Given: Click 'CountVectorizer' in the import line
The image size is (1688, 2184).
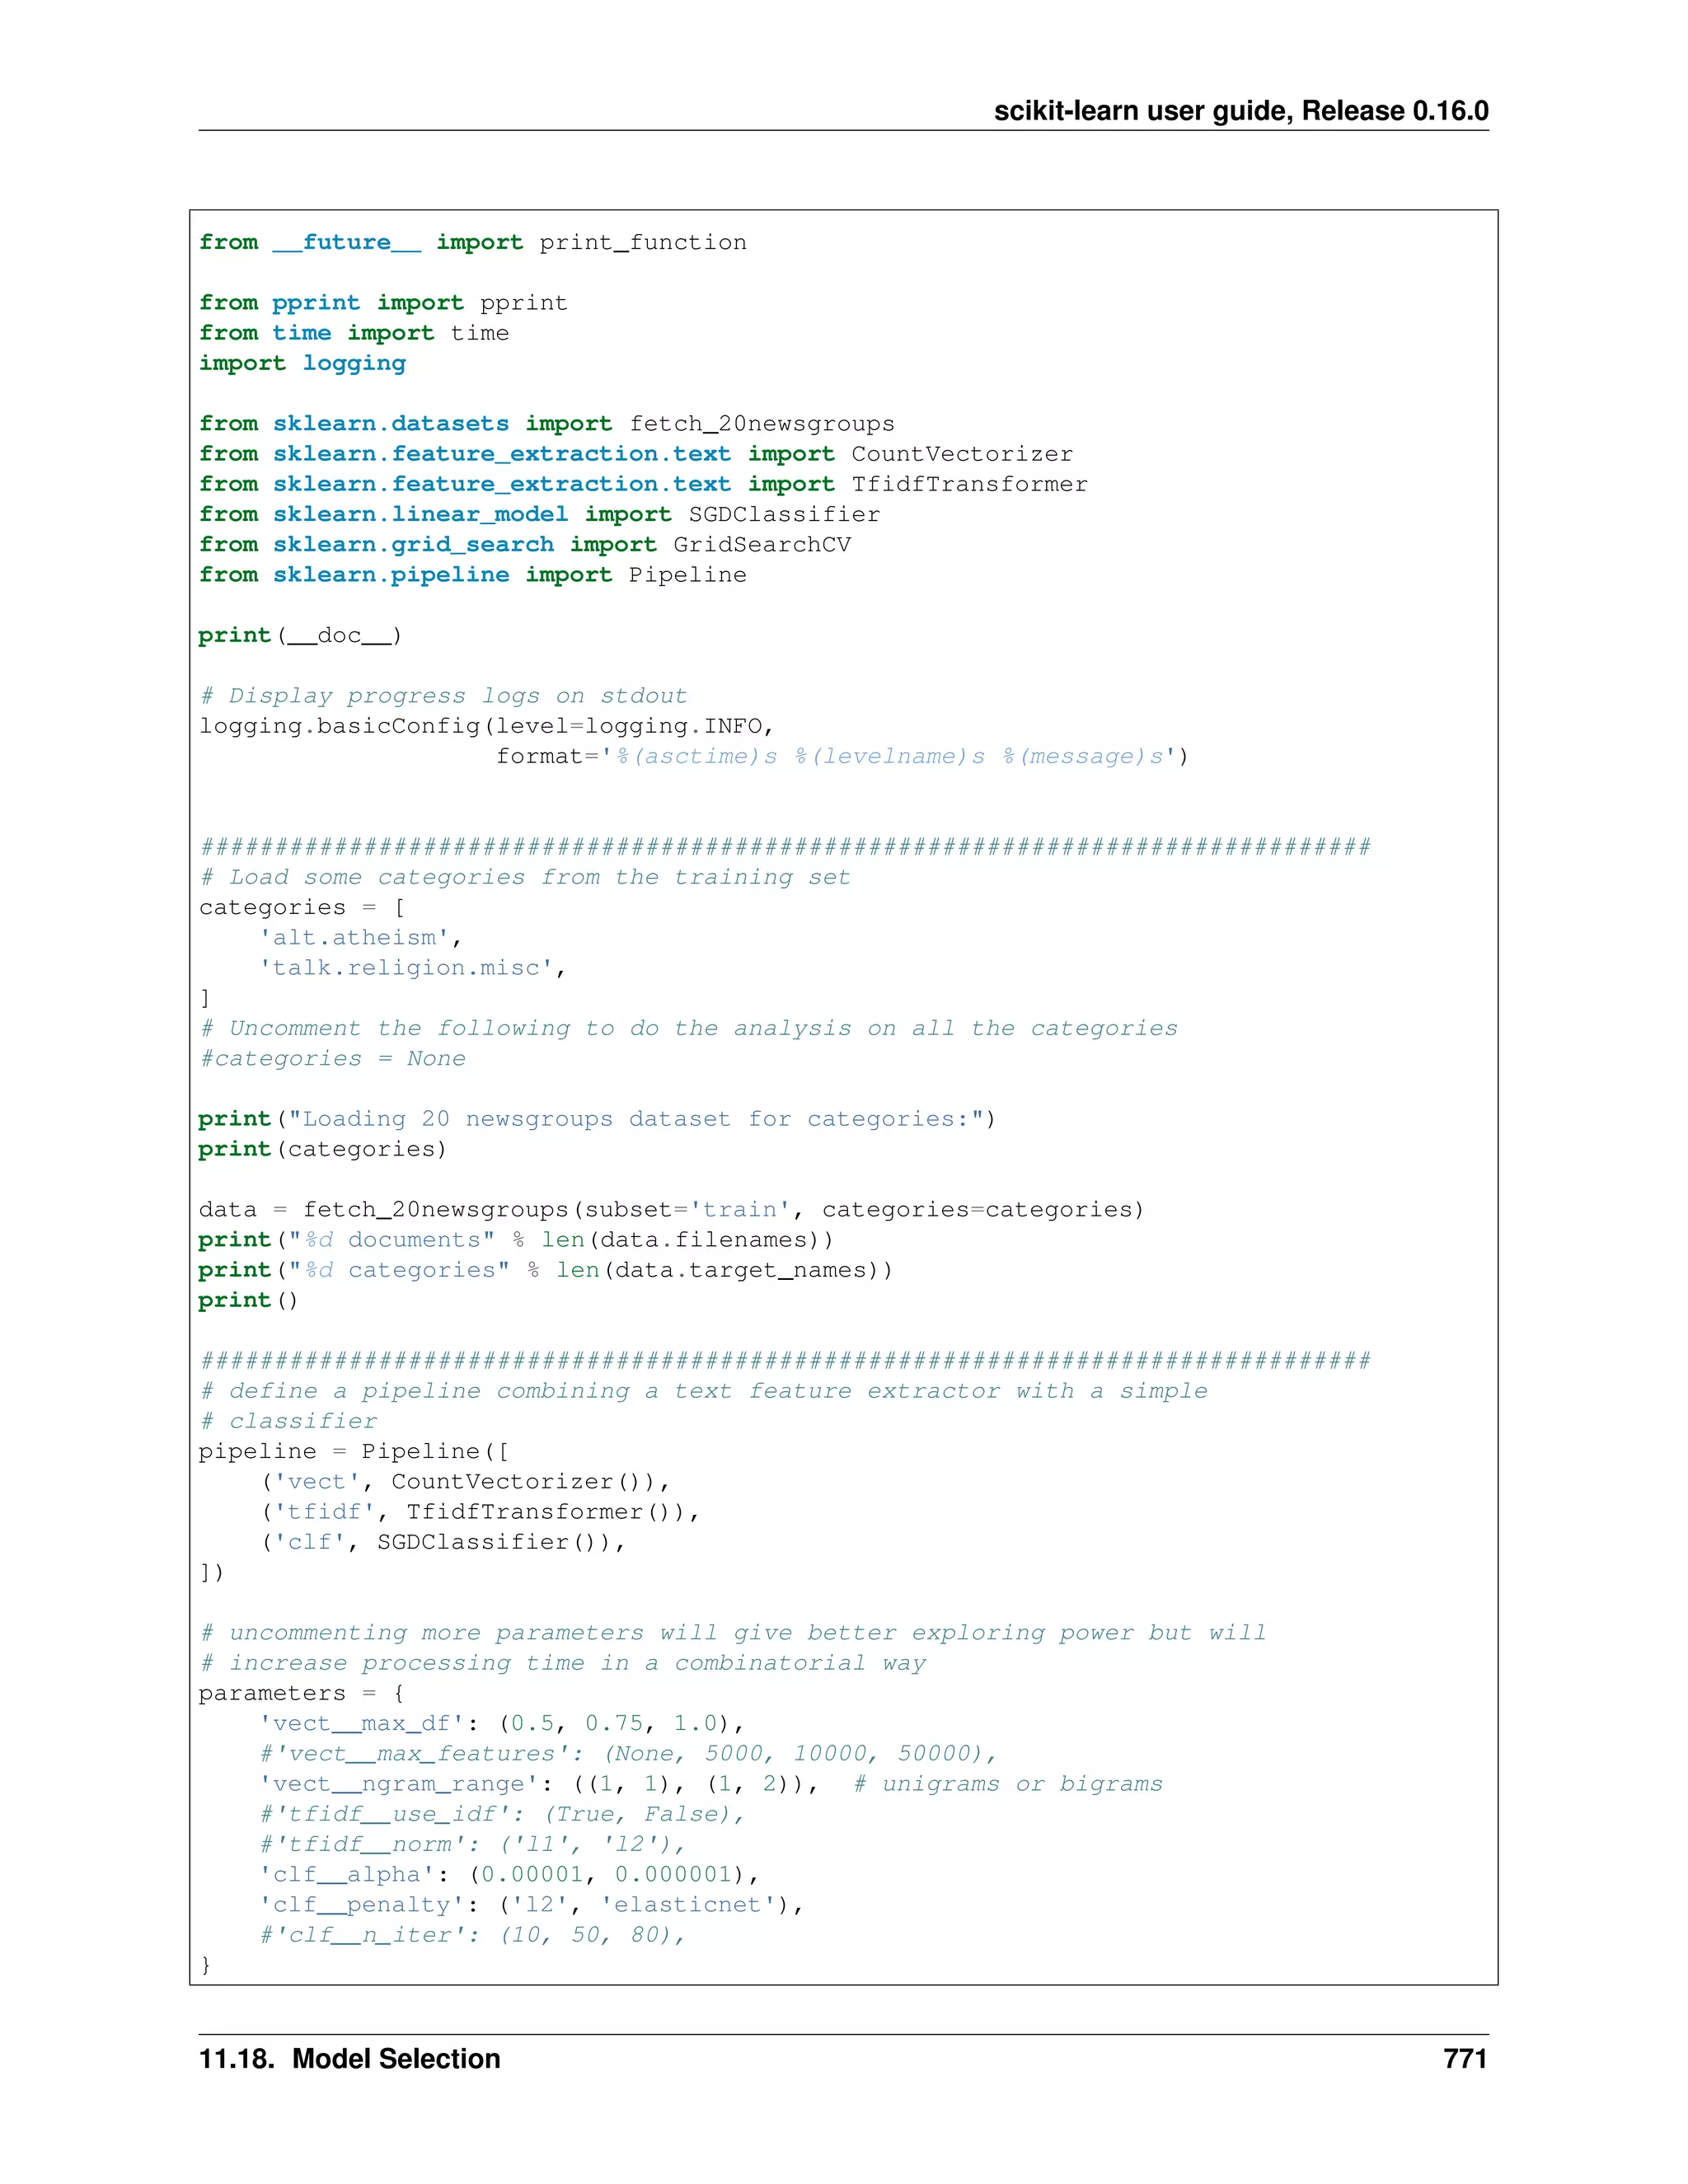Looking at the screenshot, I should (962, 454).
